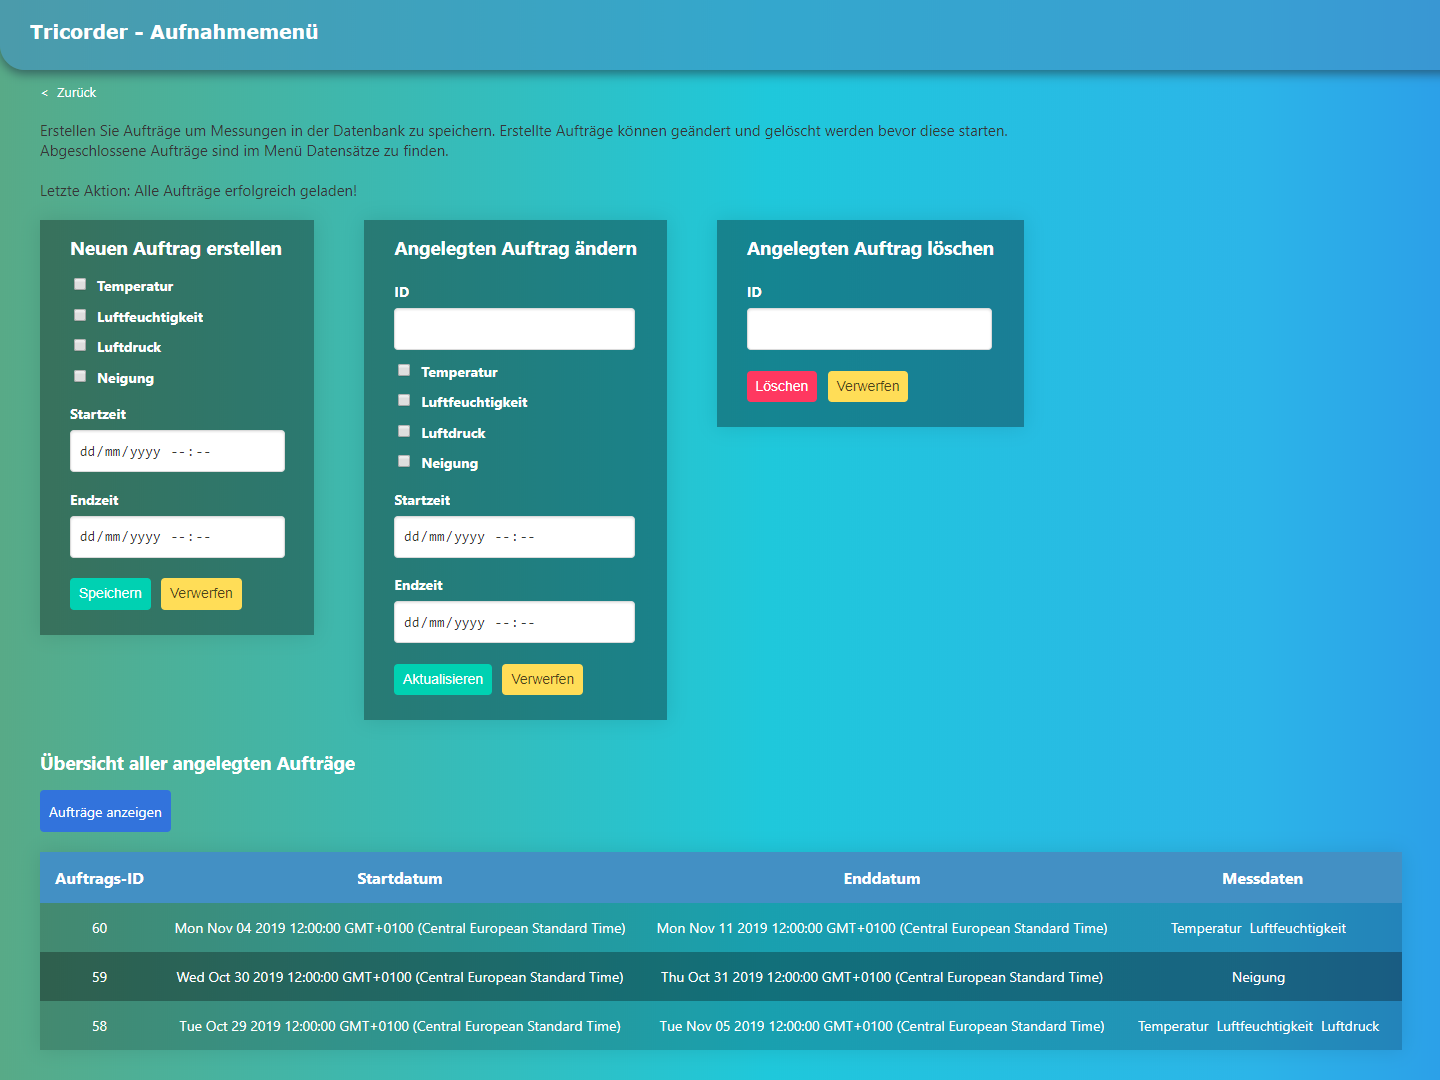Screen dimensions: 1440x1080
Task: Select order ID 59 cell
Action: tap(100, 977)
